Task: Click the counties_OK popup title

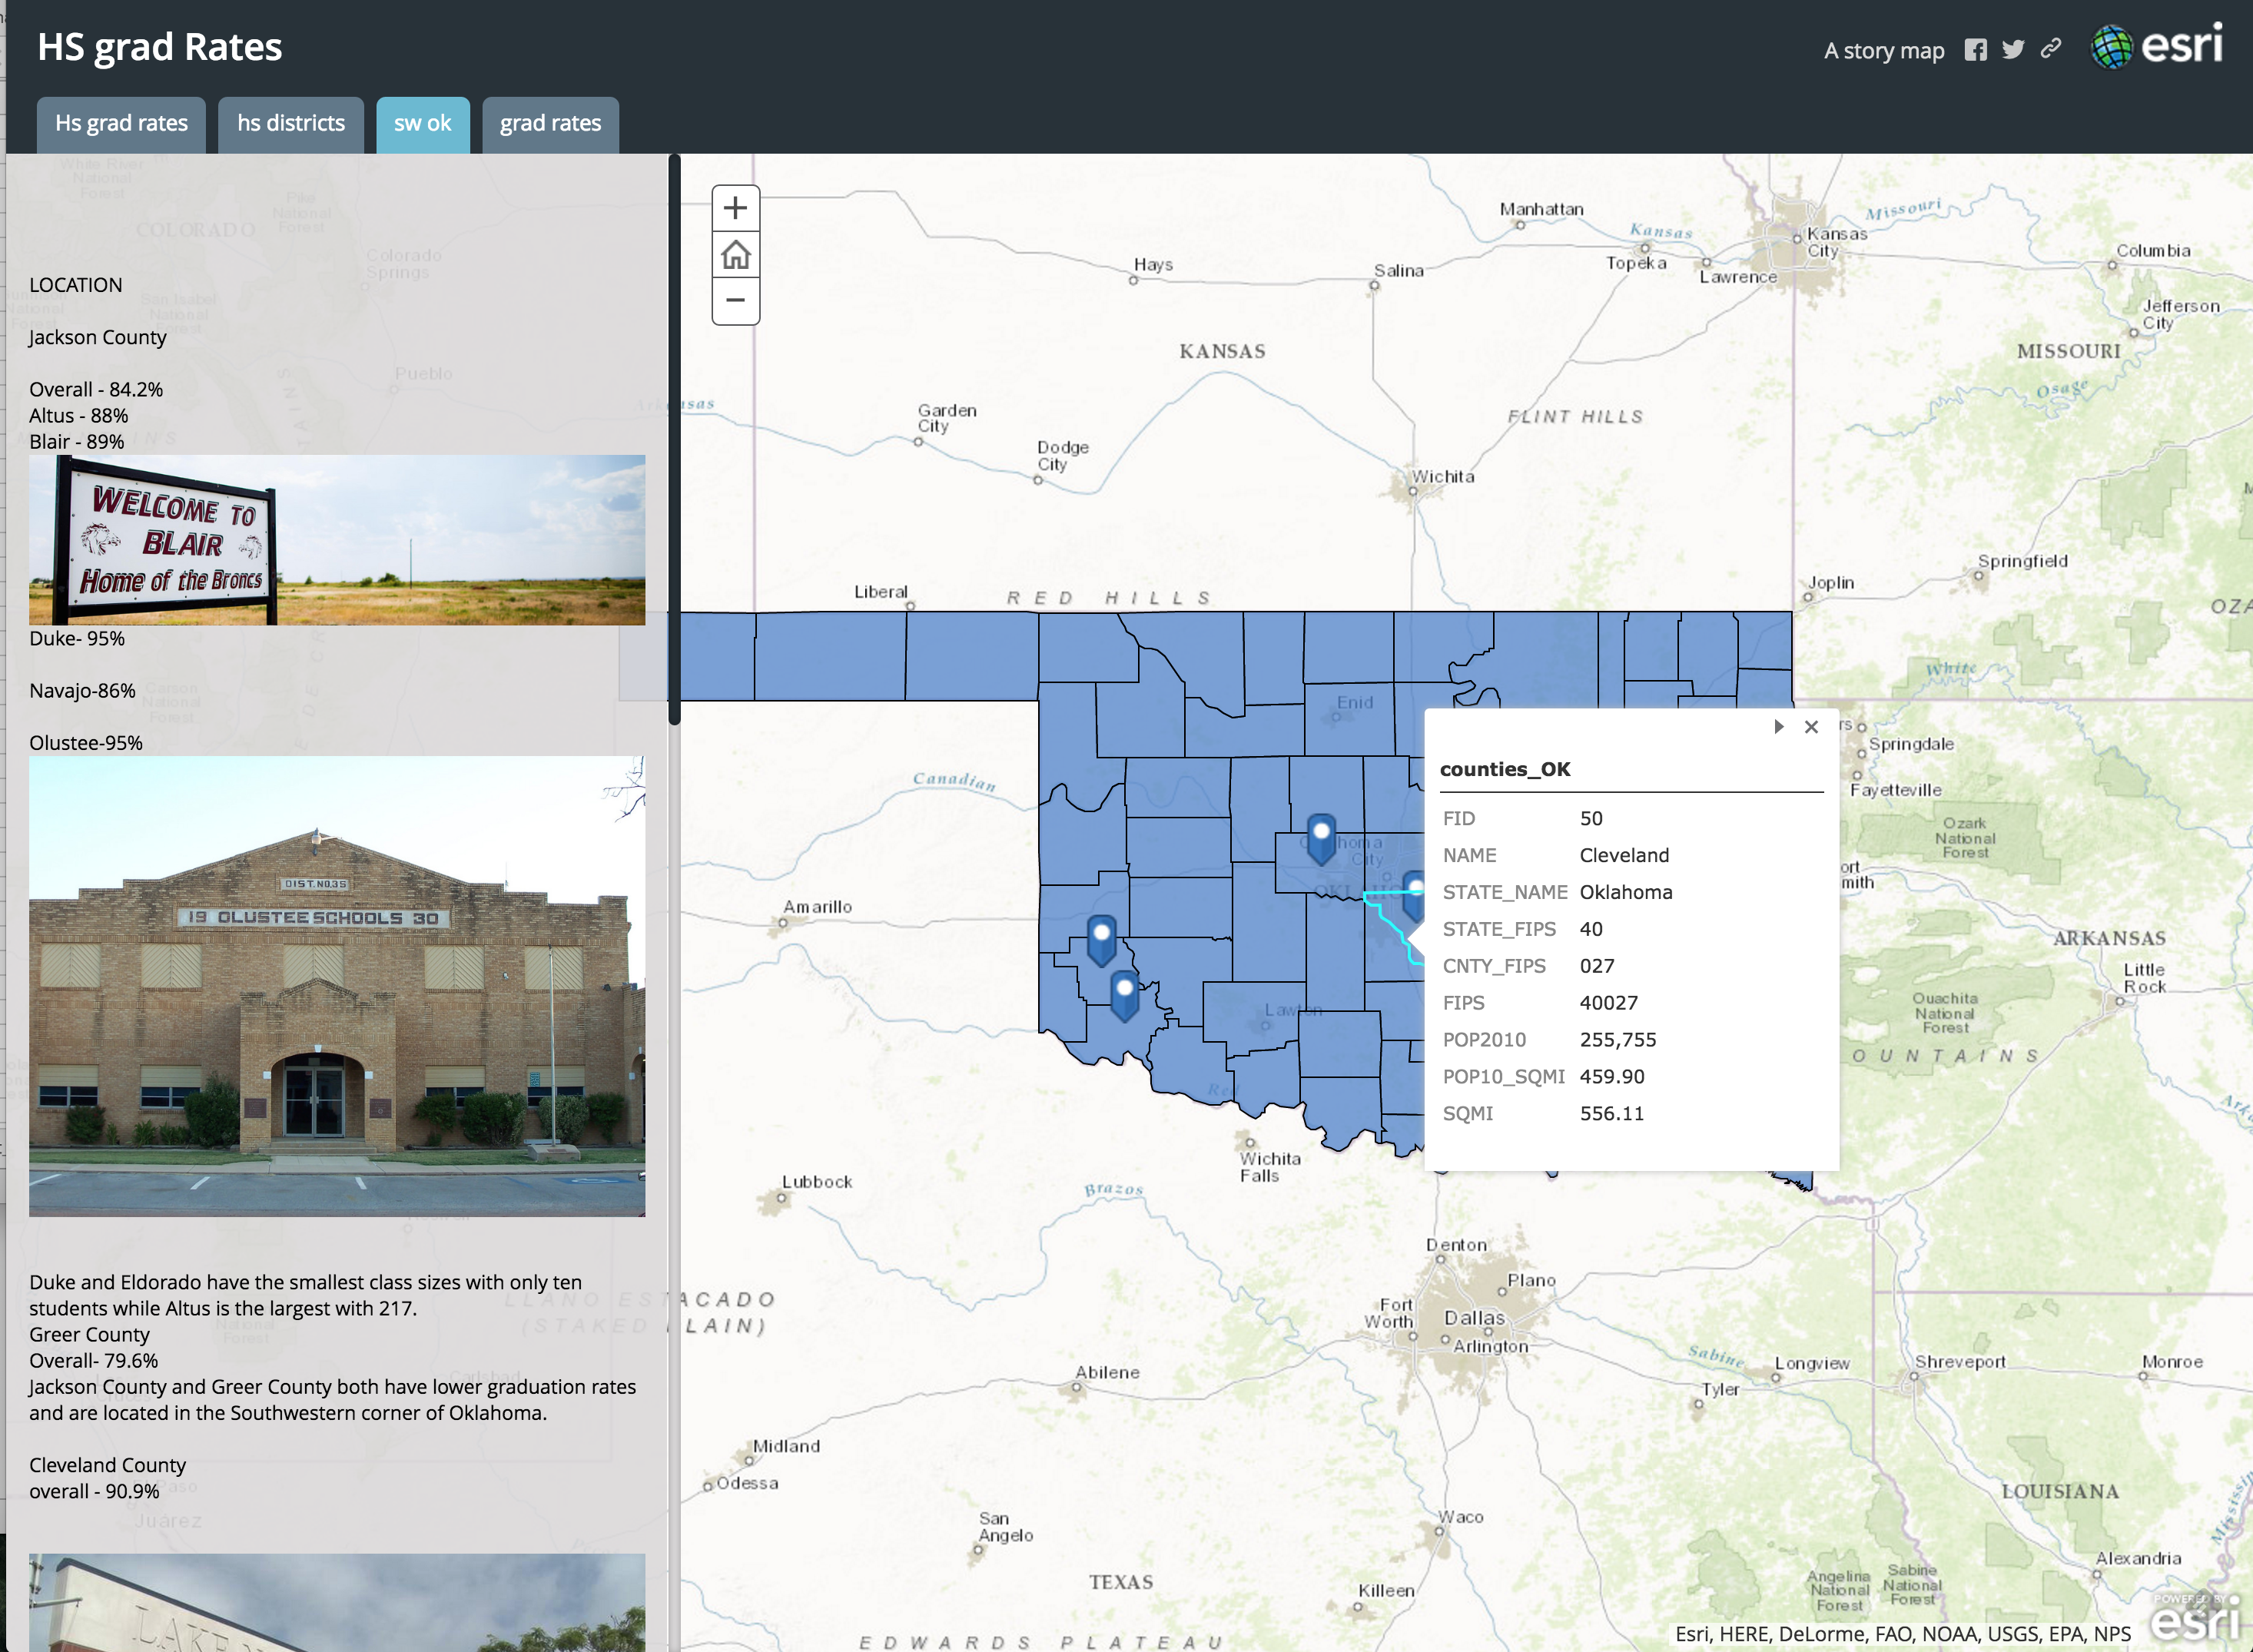Action: point(1505,769)
